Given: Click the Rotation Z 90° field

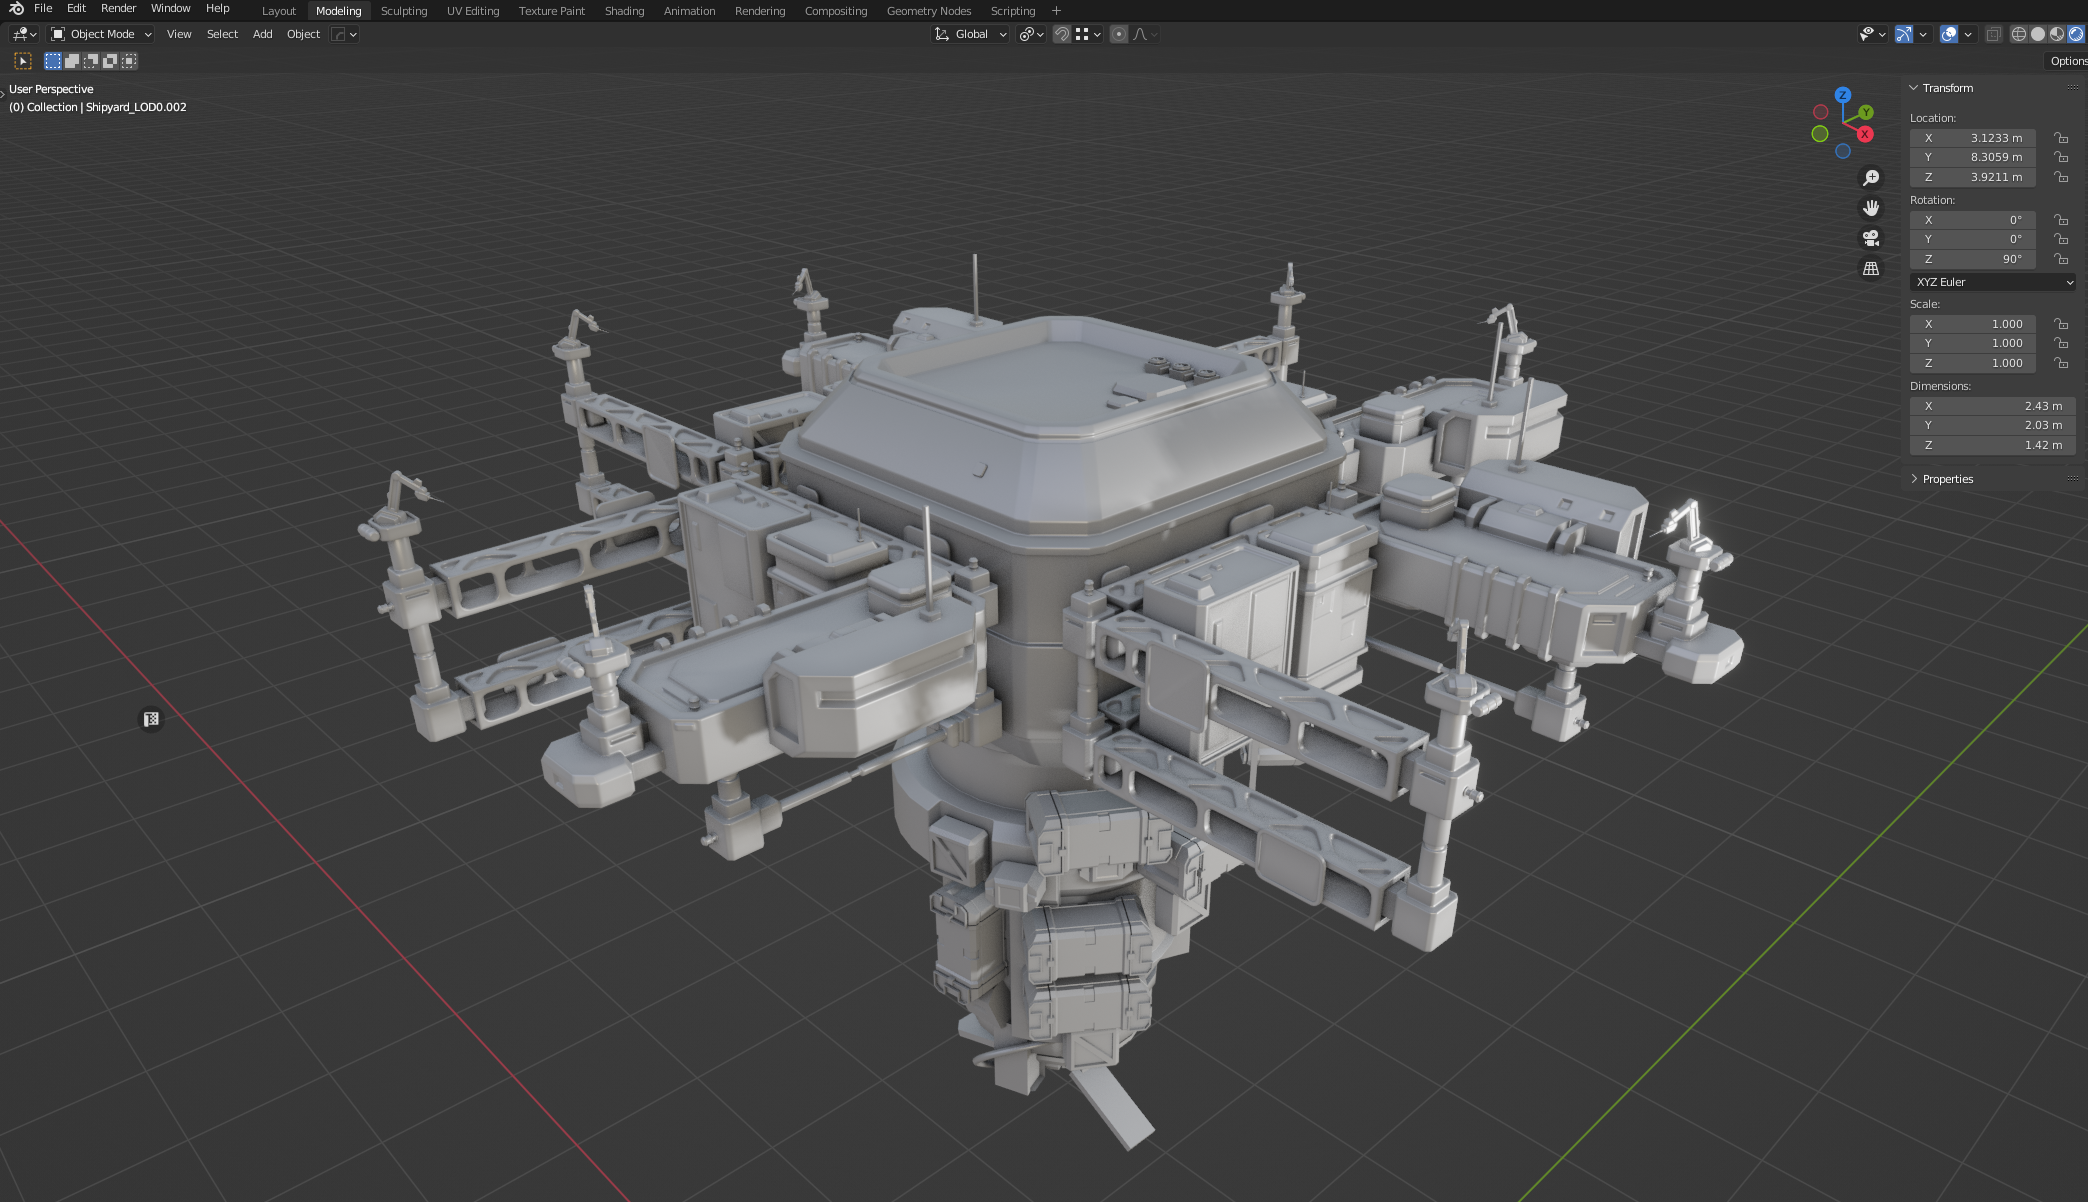Looking at the screenshot, I should 1972,259.
